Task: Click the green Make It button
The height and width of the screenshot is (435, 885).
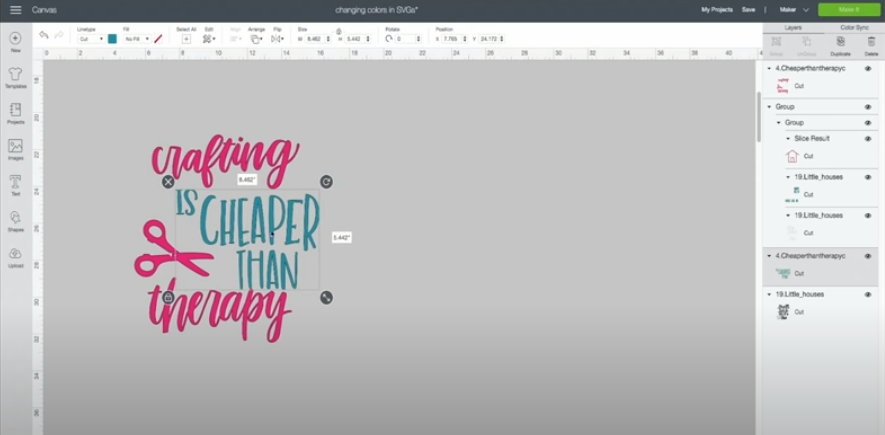Action: tap(848, 10)
